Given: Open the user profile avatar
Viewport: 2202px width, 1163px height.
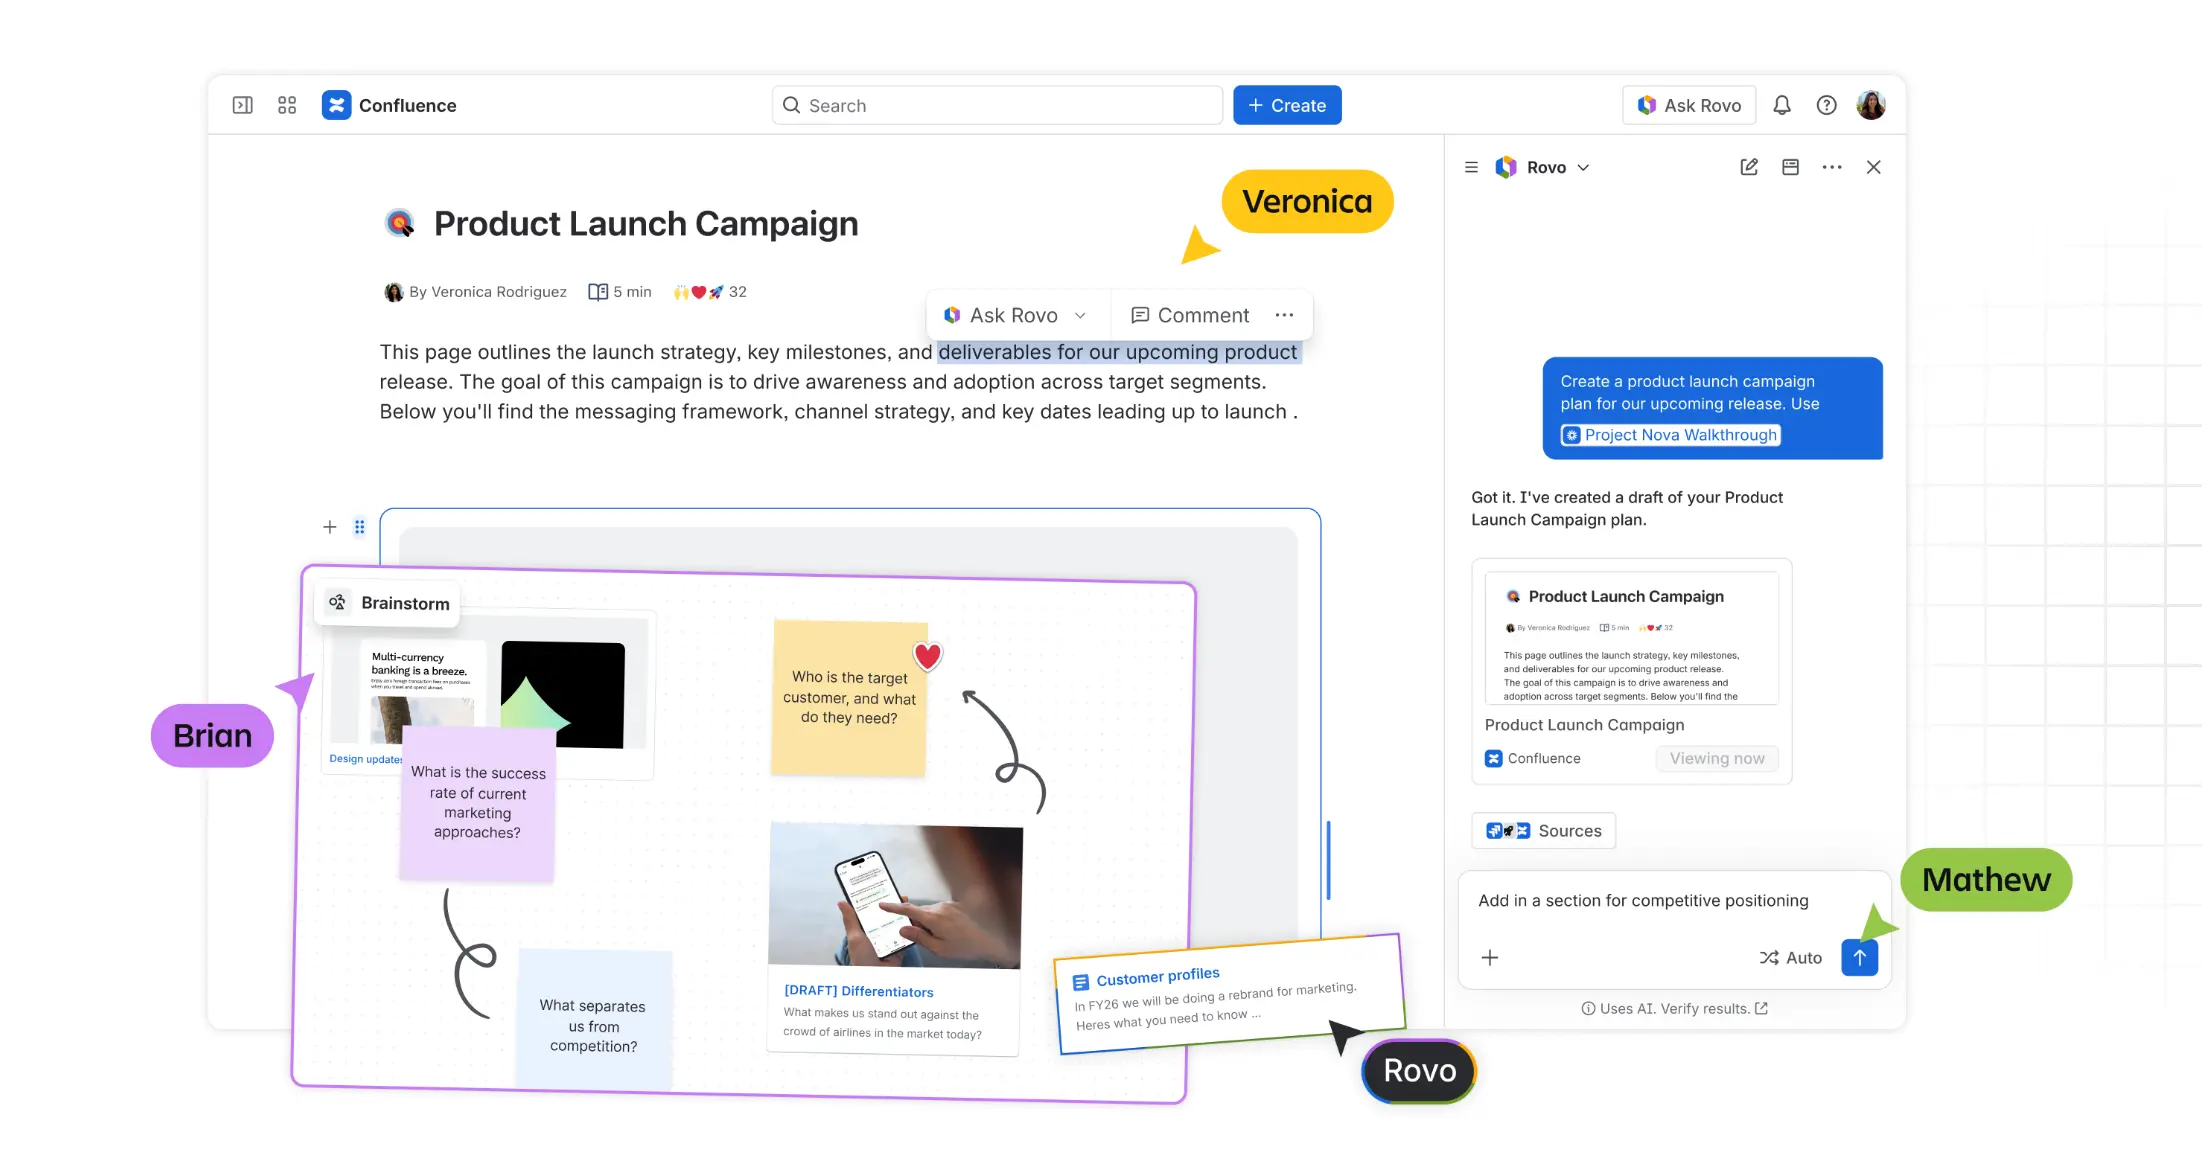Looking at the screenshot, I should tap(1870, 105).
